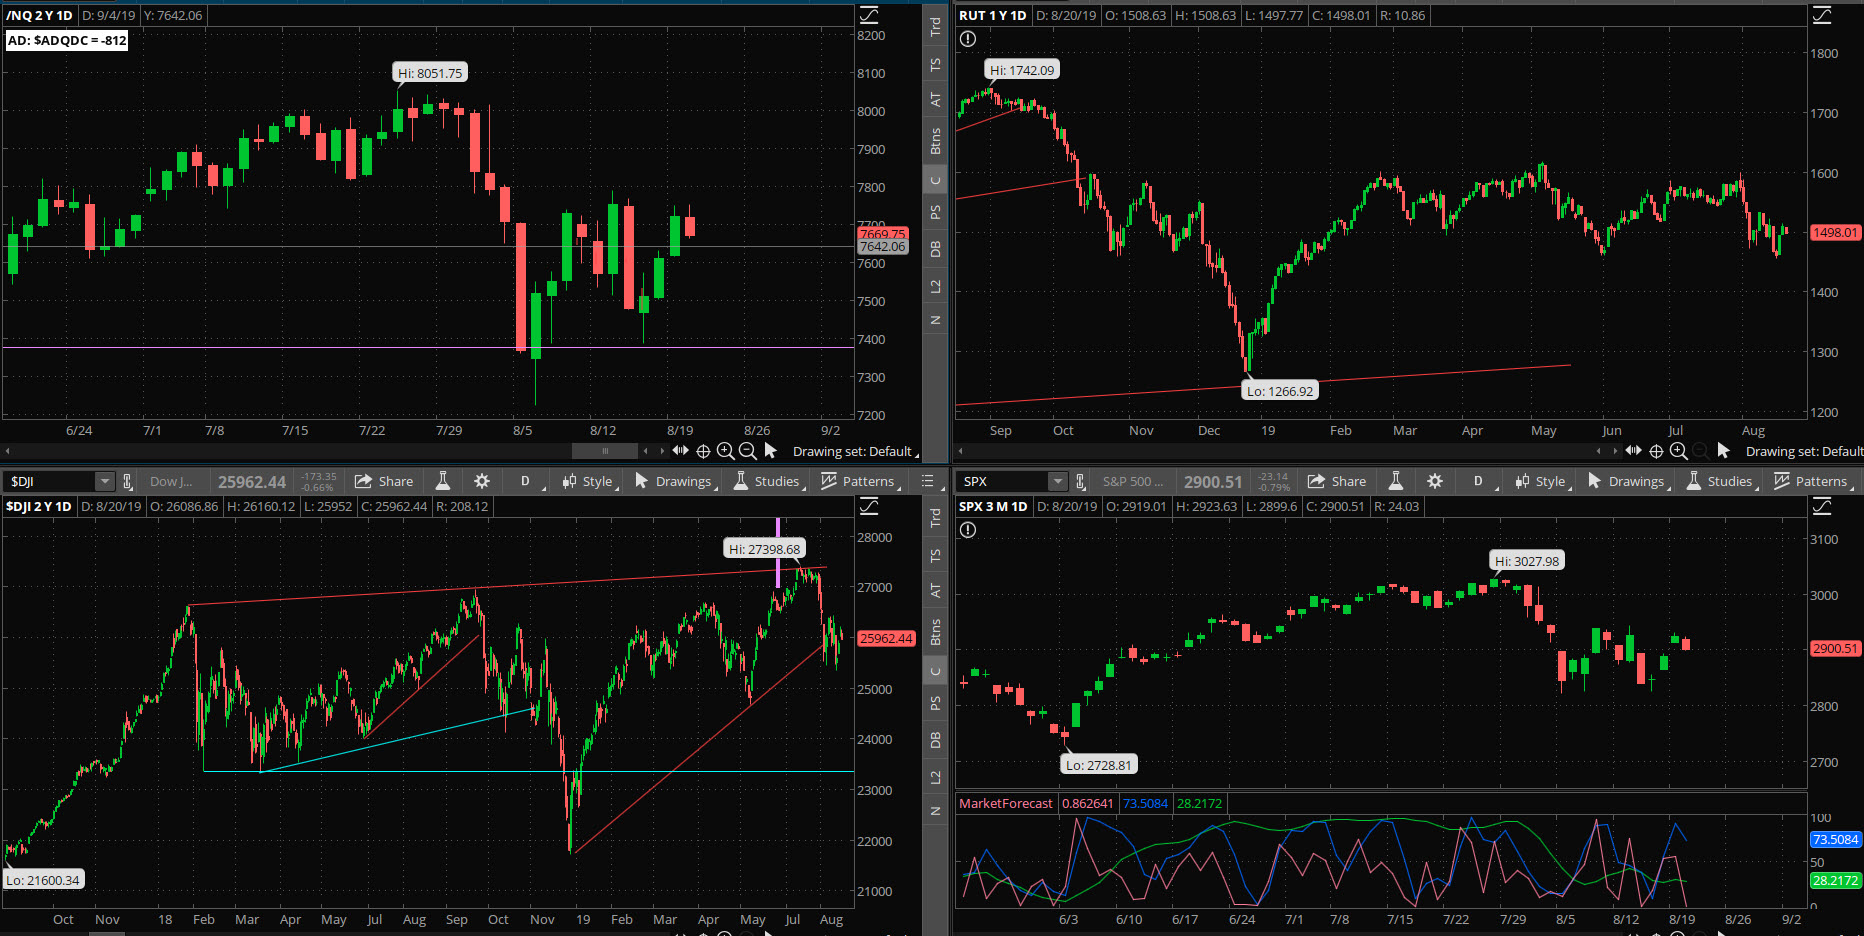Toggle DB sidebar tab beside /NQ chart

[x=936, y=249]
